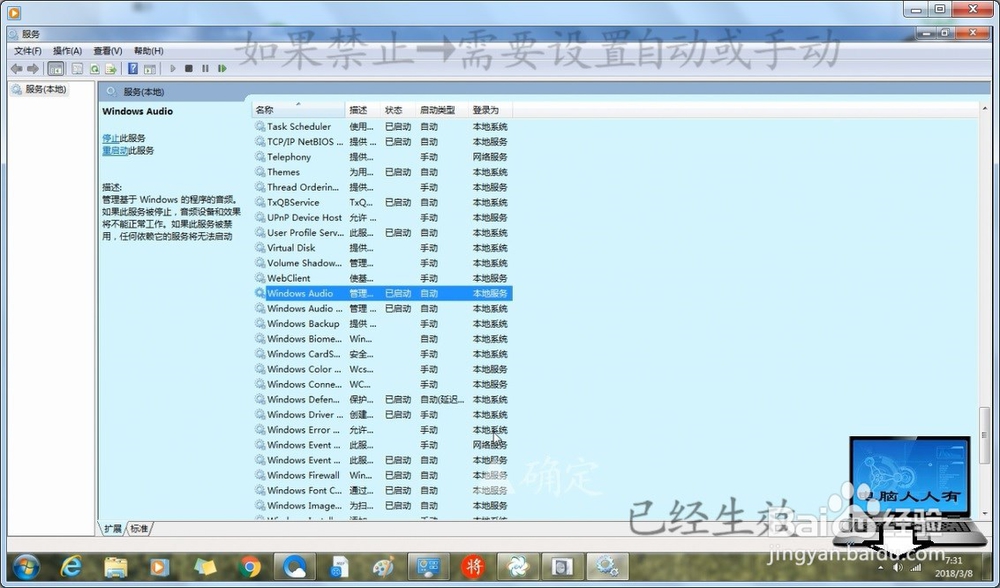Select the Virtual Disk service row
The height and width of the screenshot is (588, 1000).
[x=382, y=247]
